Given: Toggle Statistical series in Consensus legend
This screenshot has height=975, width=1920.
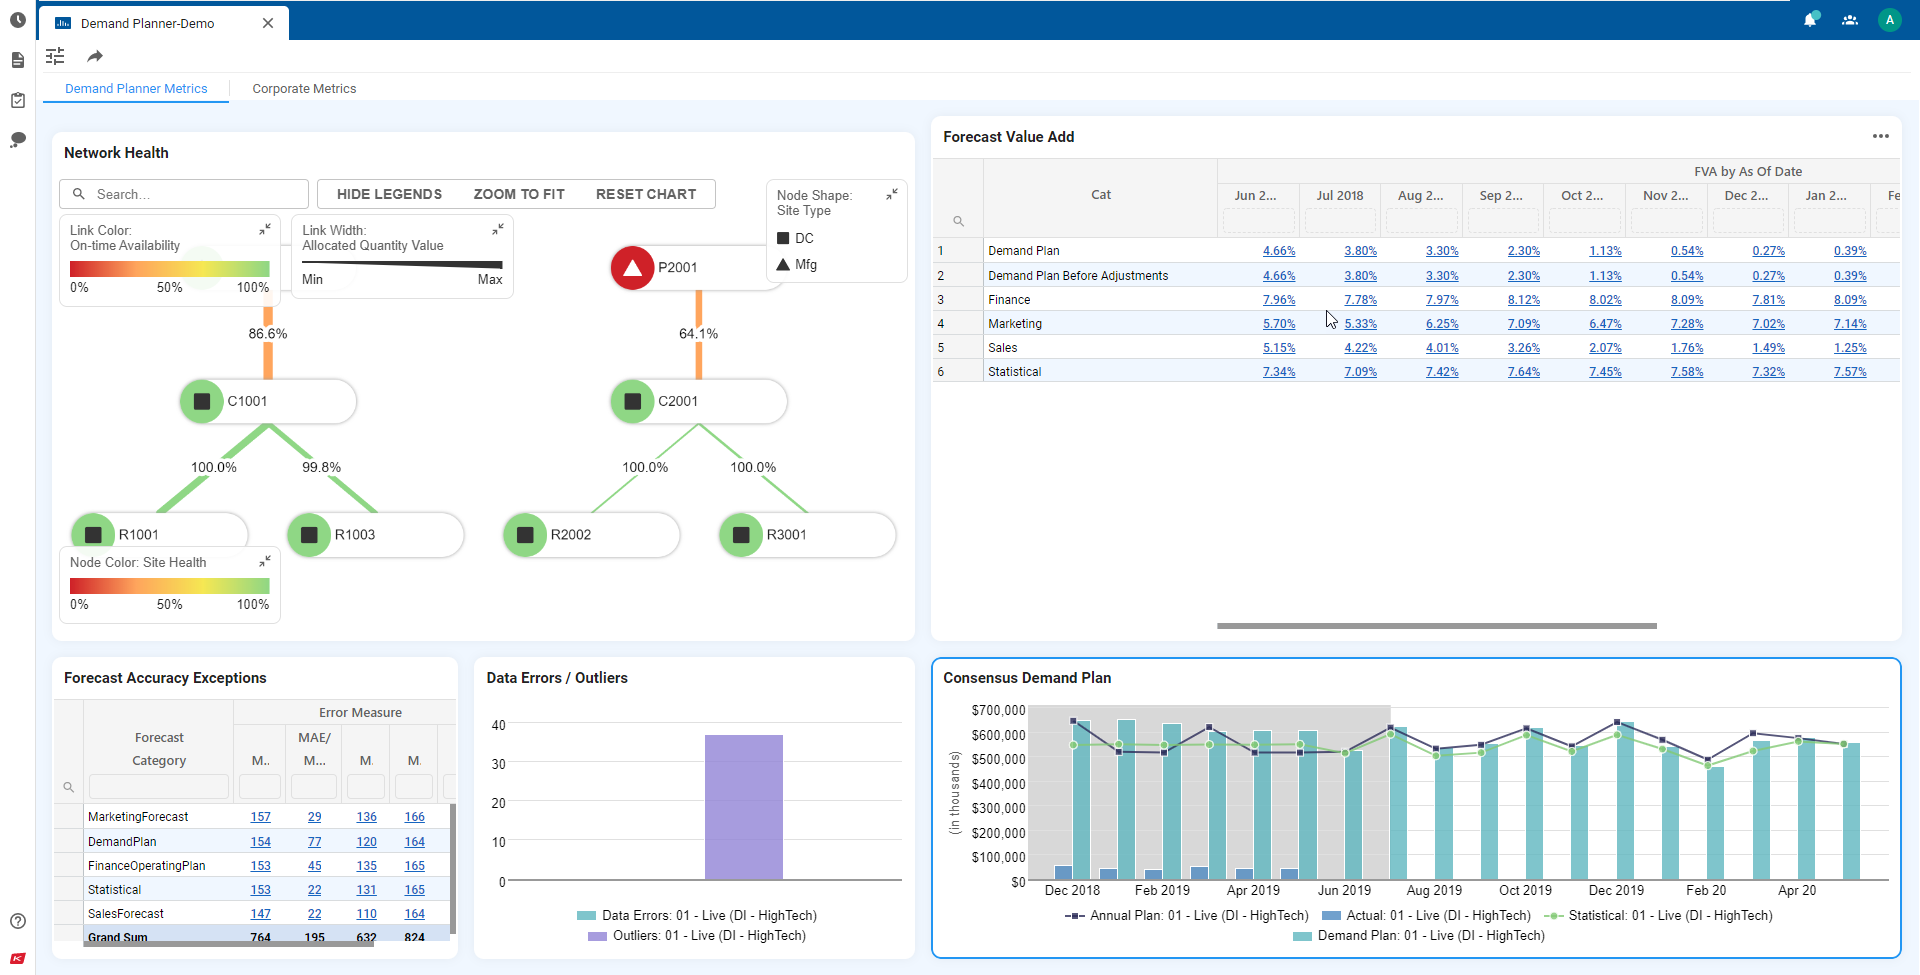Looking at the screenshot, I should point(1659,916).
